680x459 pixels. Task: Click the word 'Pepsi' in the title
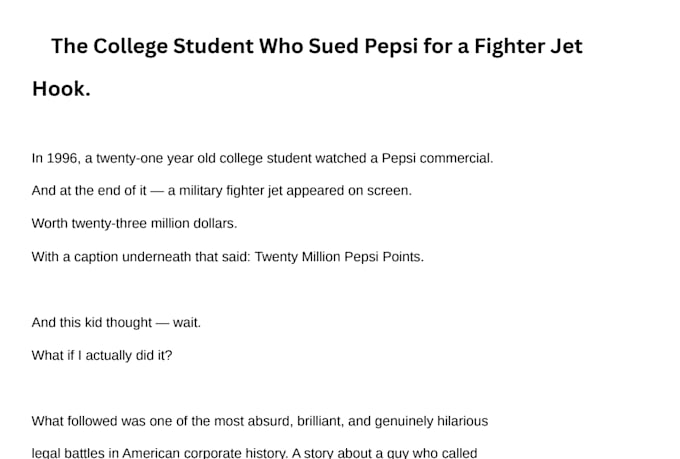pyautogui.click(x=391, y=46)
